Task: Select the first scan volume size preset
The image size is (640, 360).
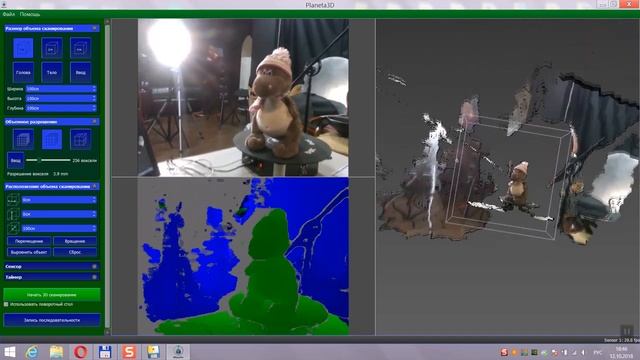Action: (x=23, y=48)
